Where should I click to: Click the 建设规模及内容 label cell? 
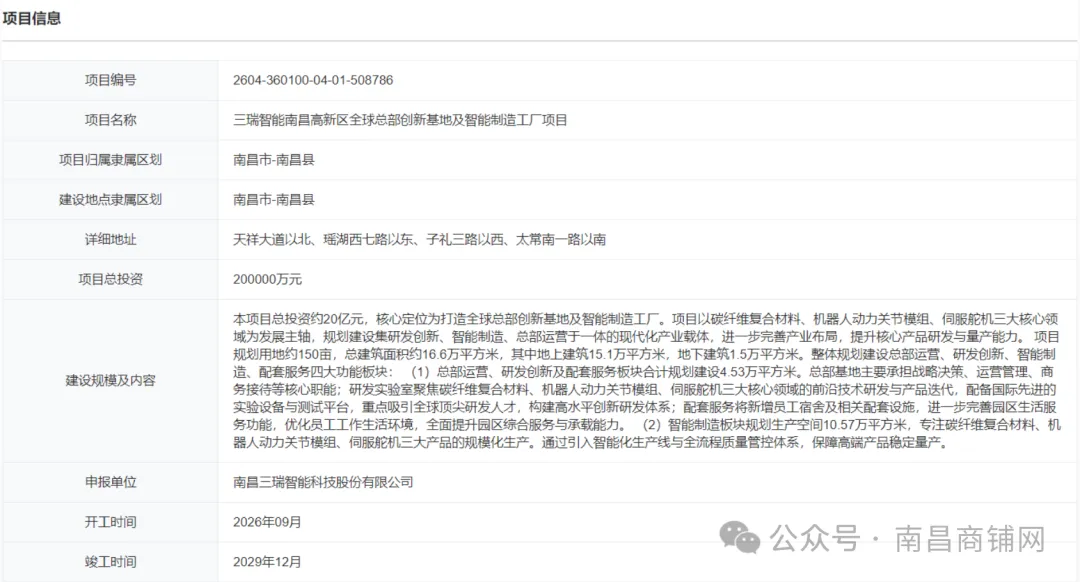point(110,380)
